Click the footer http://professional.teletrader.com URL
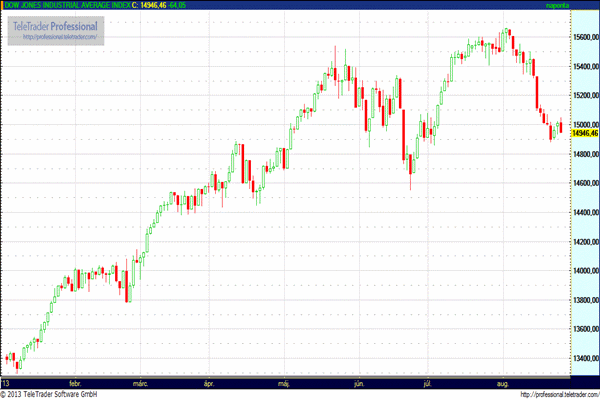The image size is (600, 400). pyautogui.click(x=542, y=393)
